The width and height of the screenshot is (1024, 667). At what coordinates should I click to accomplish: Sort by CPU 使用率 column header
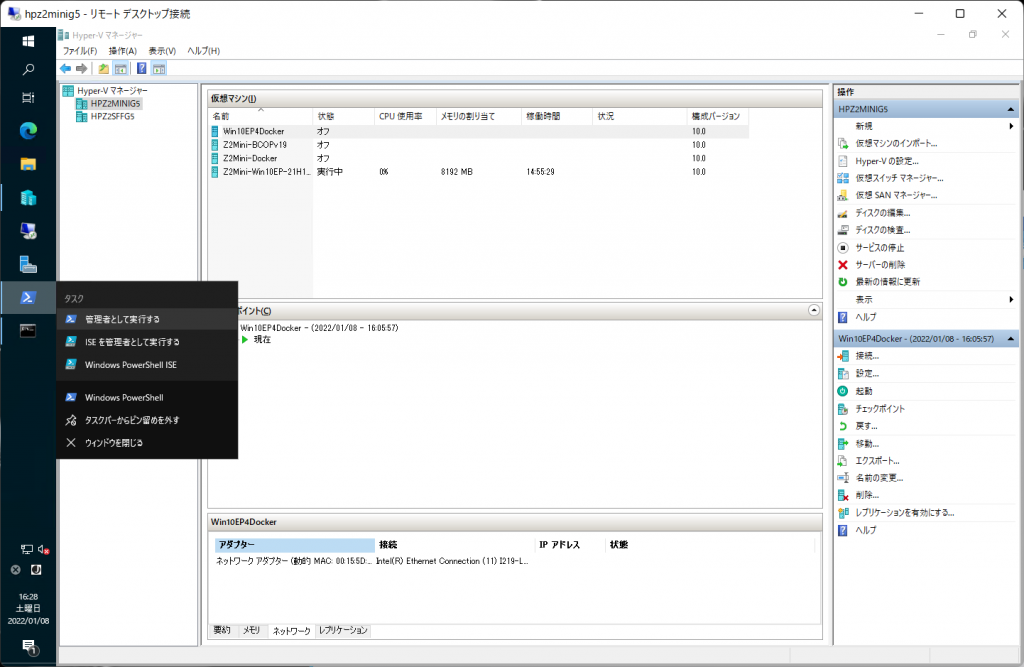point(405,116)
